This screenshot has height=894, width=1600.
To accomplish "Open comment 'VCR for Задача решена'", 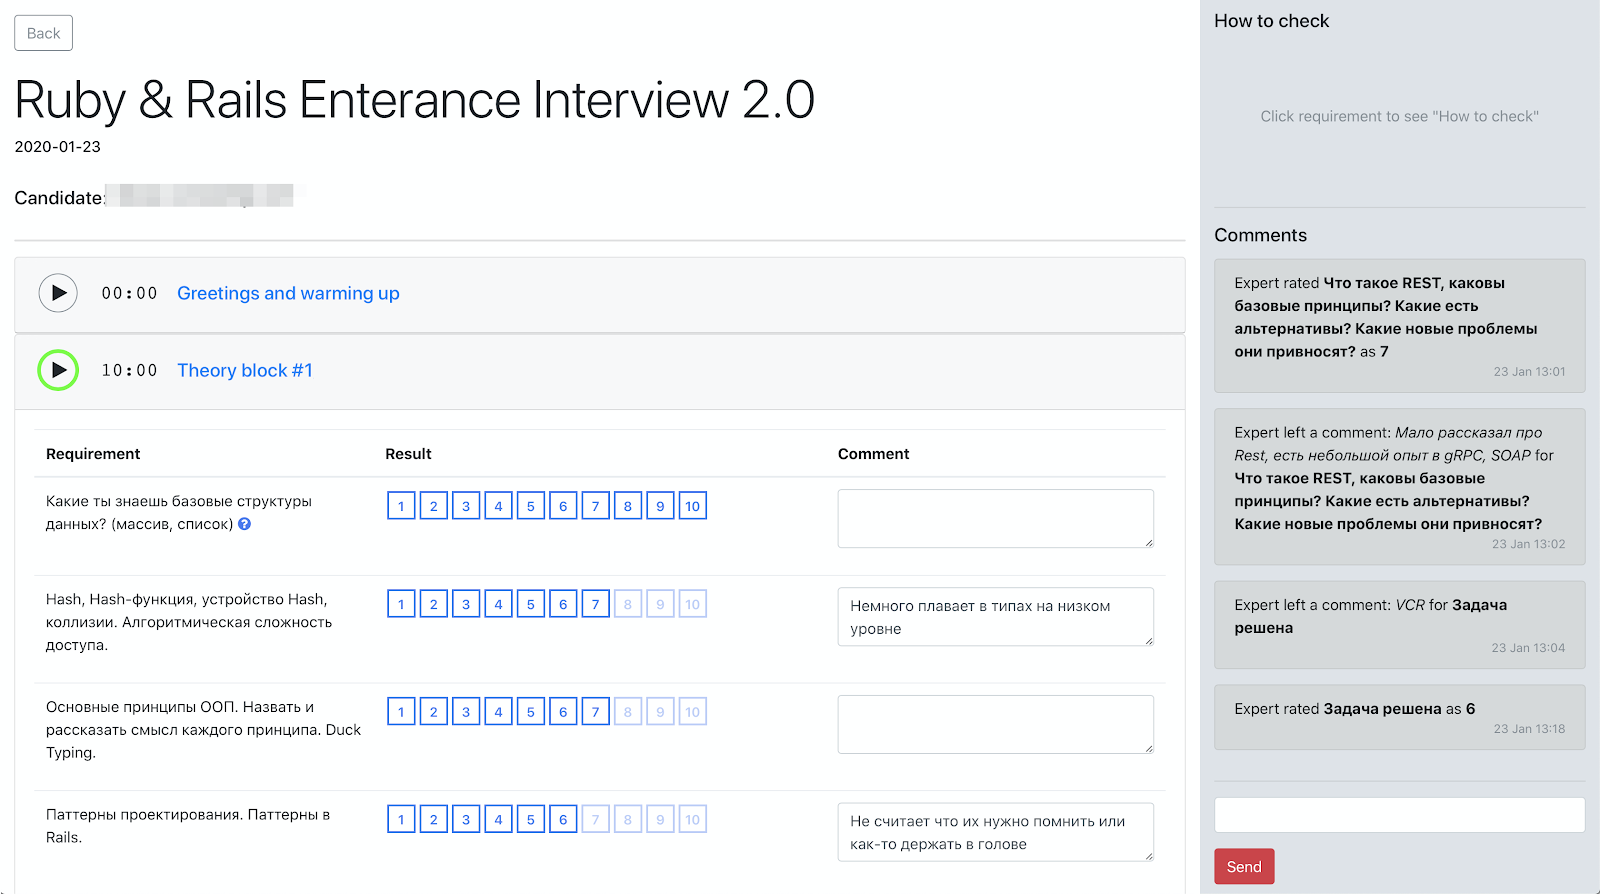I will tap(1399, 625).
